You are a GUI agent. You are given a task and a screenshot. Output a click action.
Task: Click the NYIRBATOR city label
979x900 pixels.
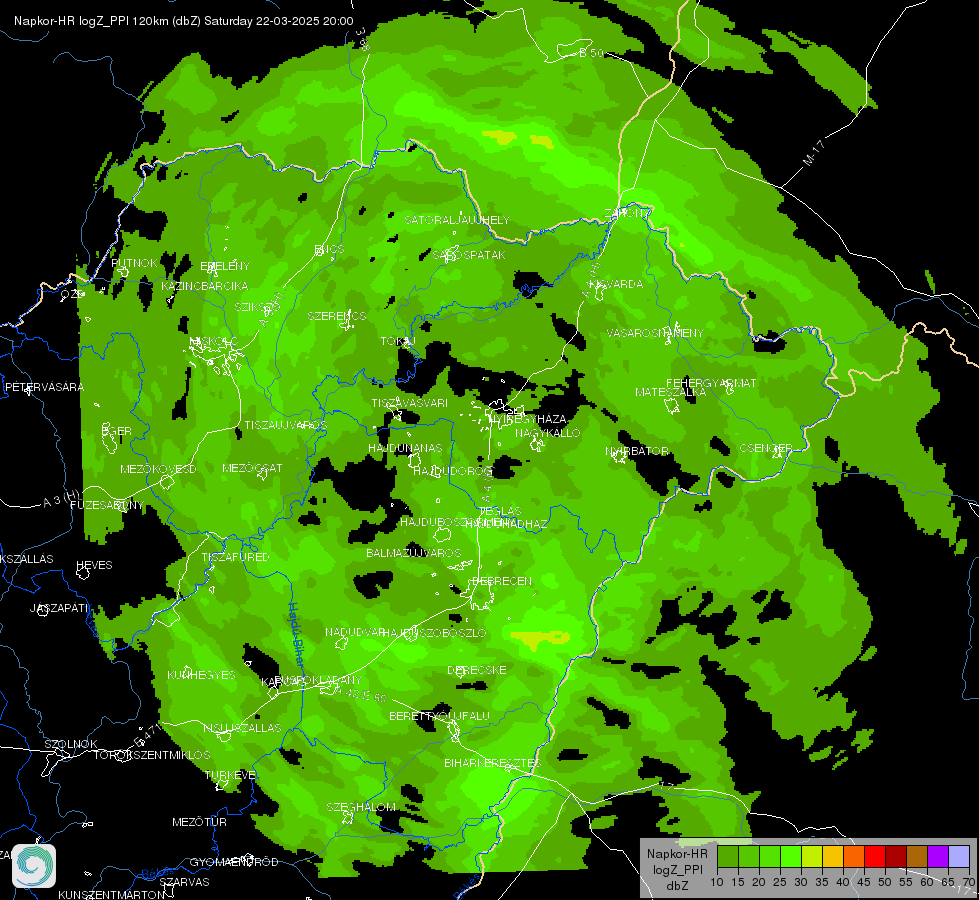pos(637,451)
